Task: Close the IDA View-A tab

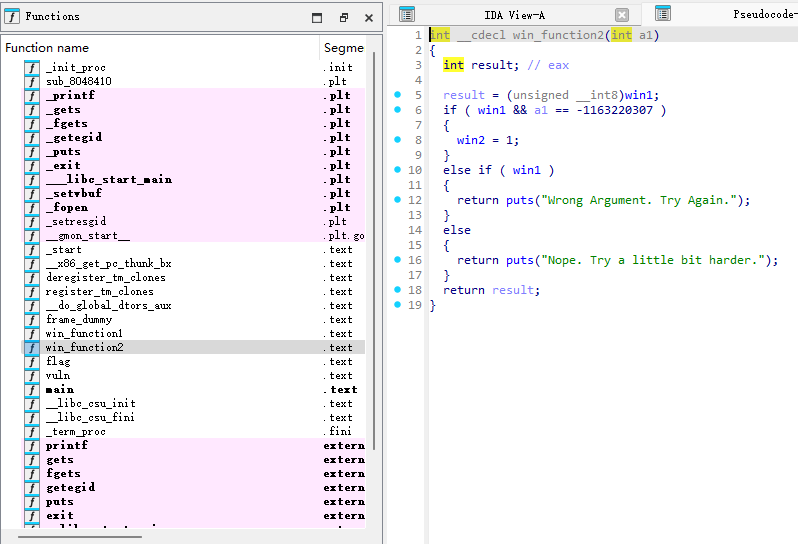Action: 621,15
